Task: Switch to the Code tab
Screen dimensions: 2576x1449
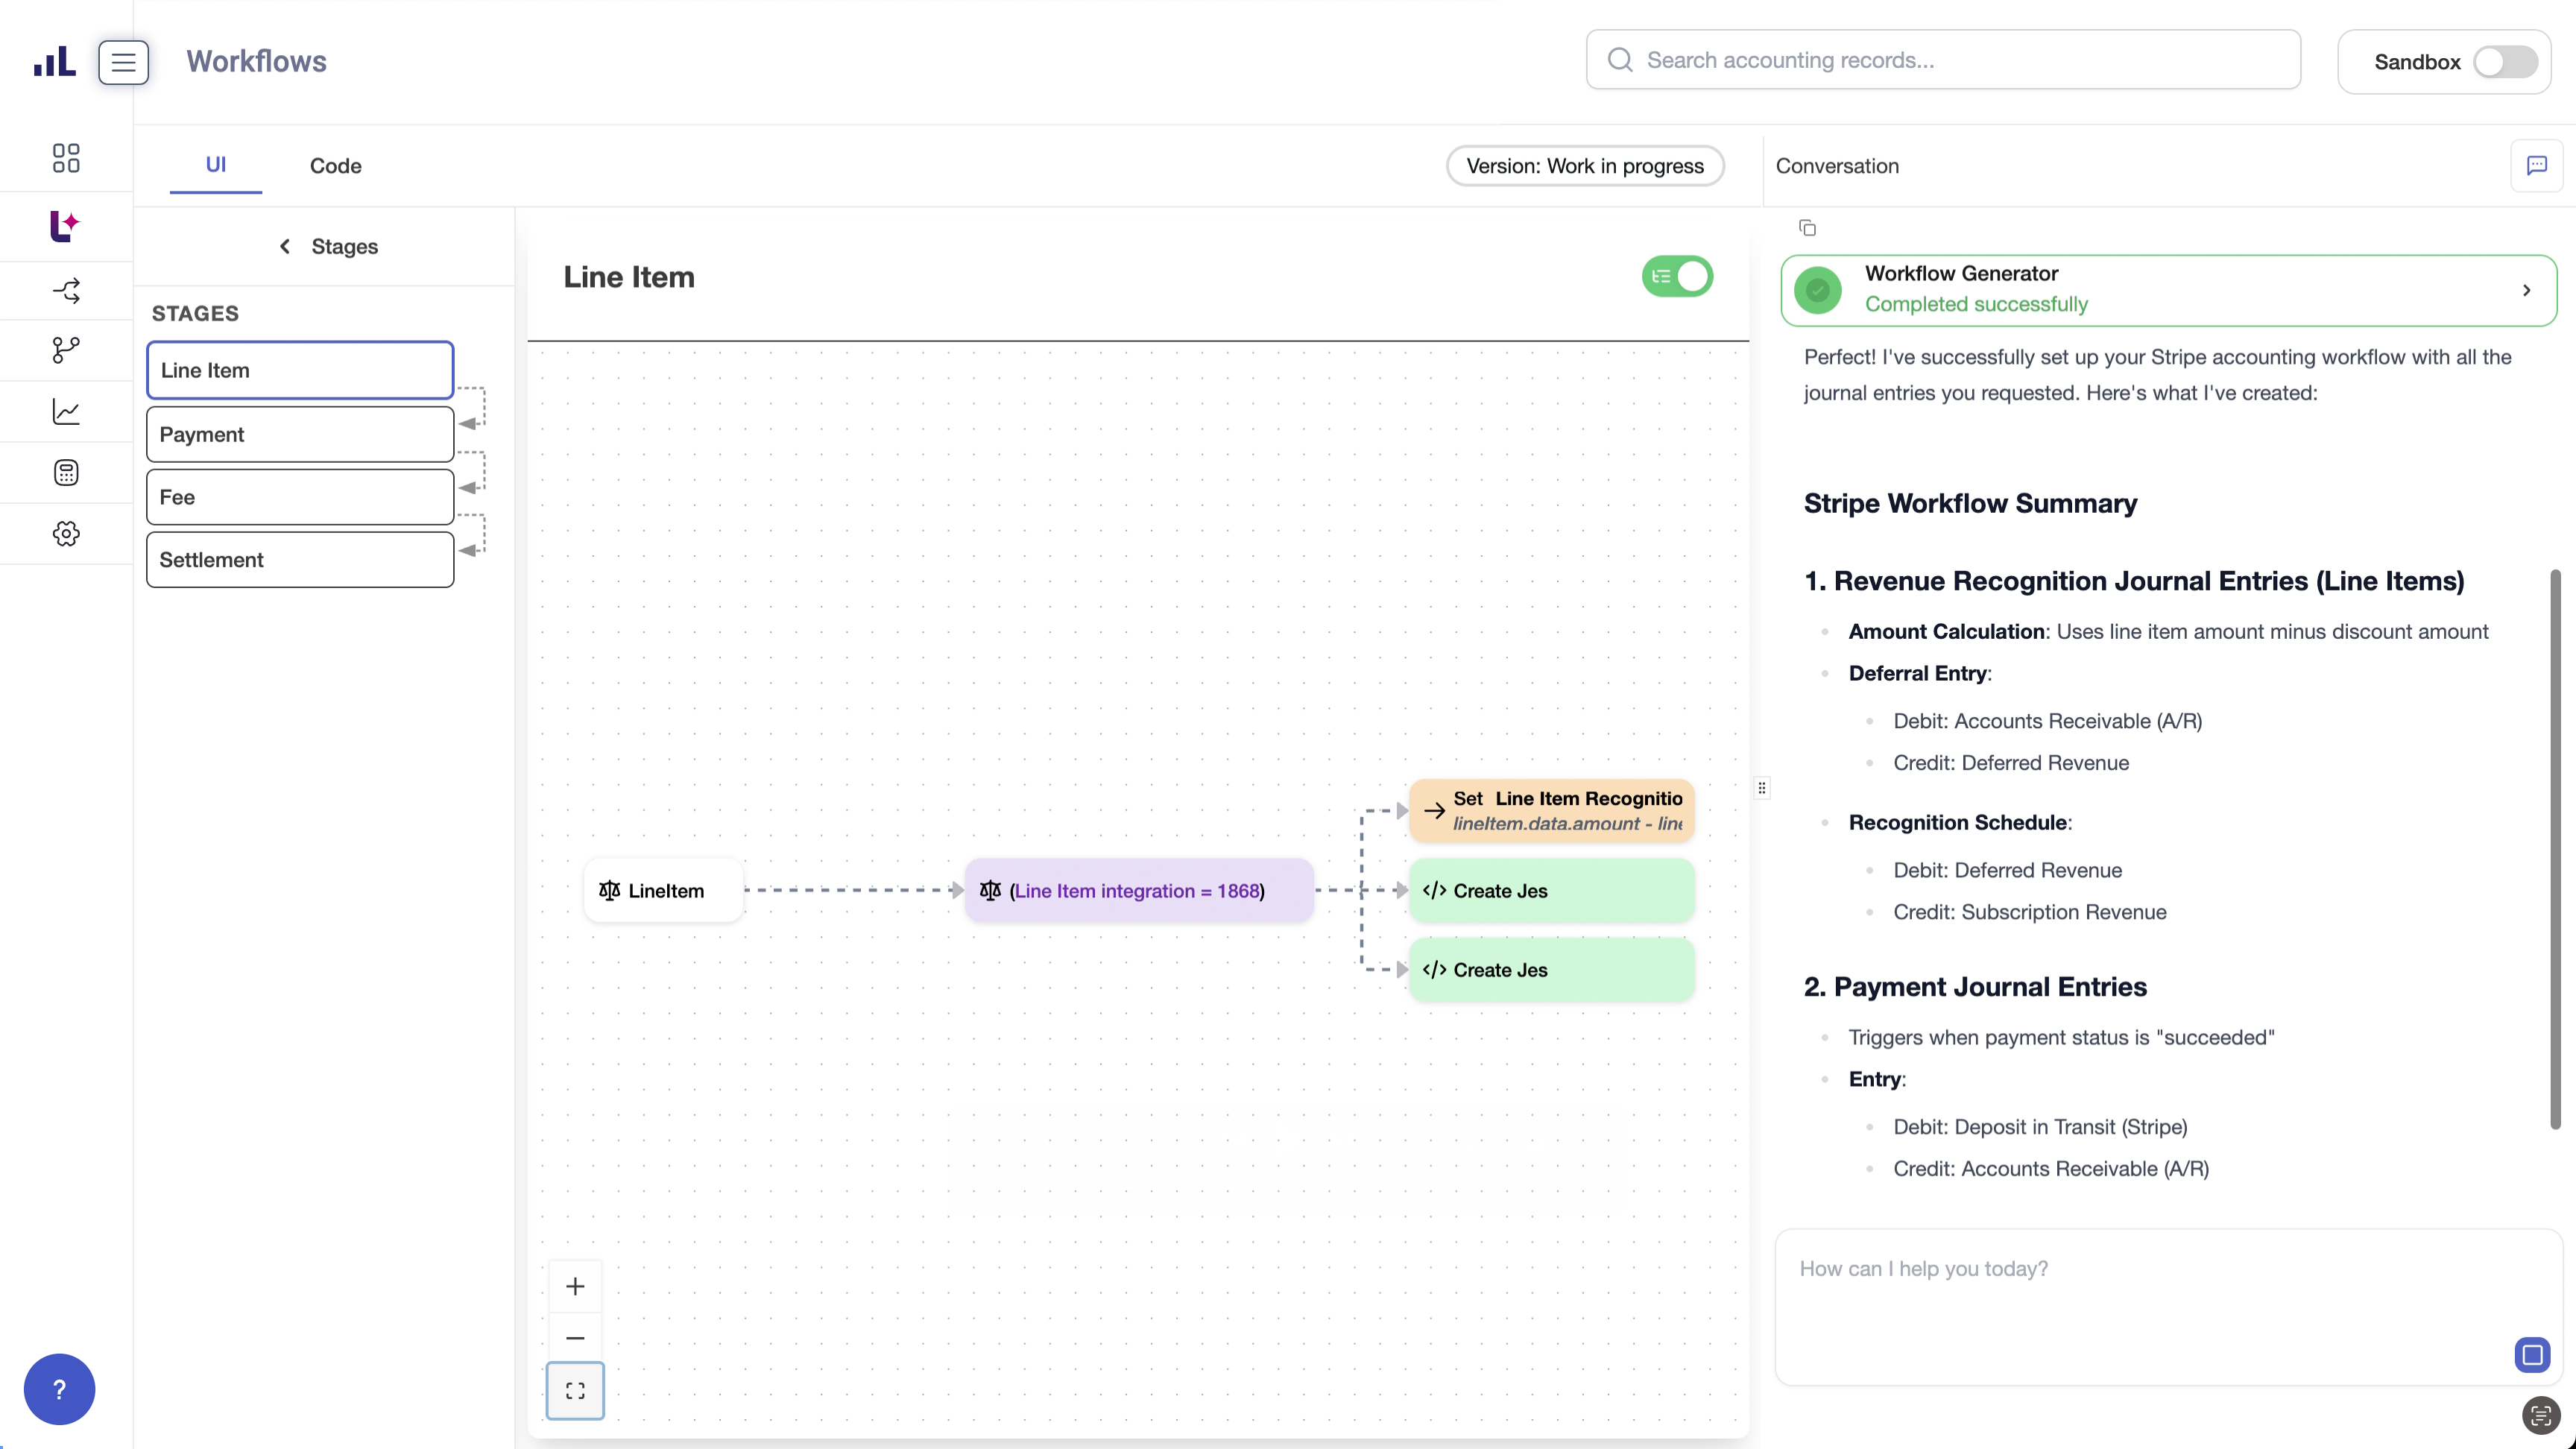Action: 335,166
